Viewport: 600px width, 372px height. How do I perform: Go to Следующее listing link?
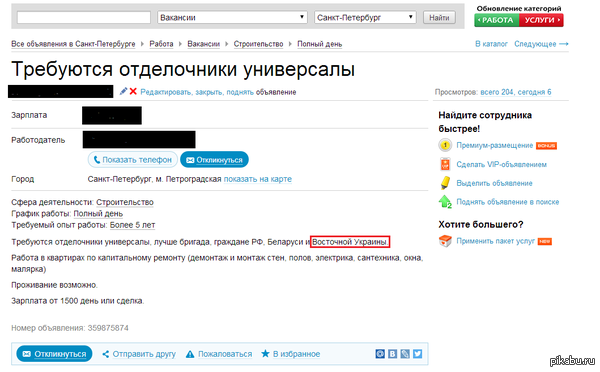pyautogui.click(x=541, y=44)
